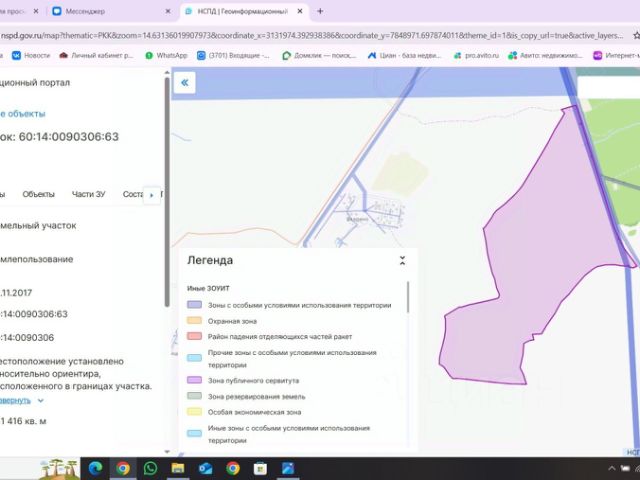Open Outlook mail from the taskbar

[205, 468]
